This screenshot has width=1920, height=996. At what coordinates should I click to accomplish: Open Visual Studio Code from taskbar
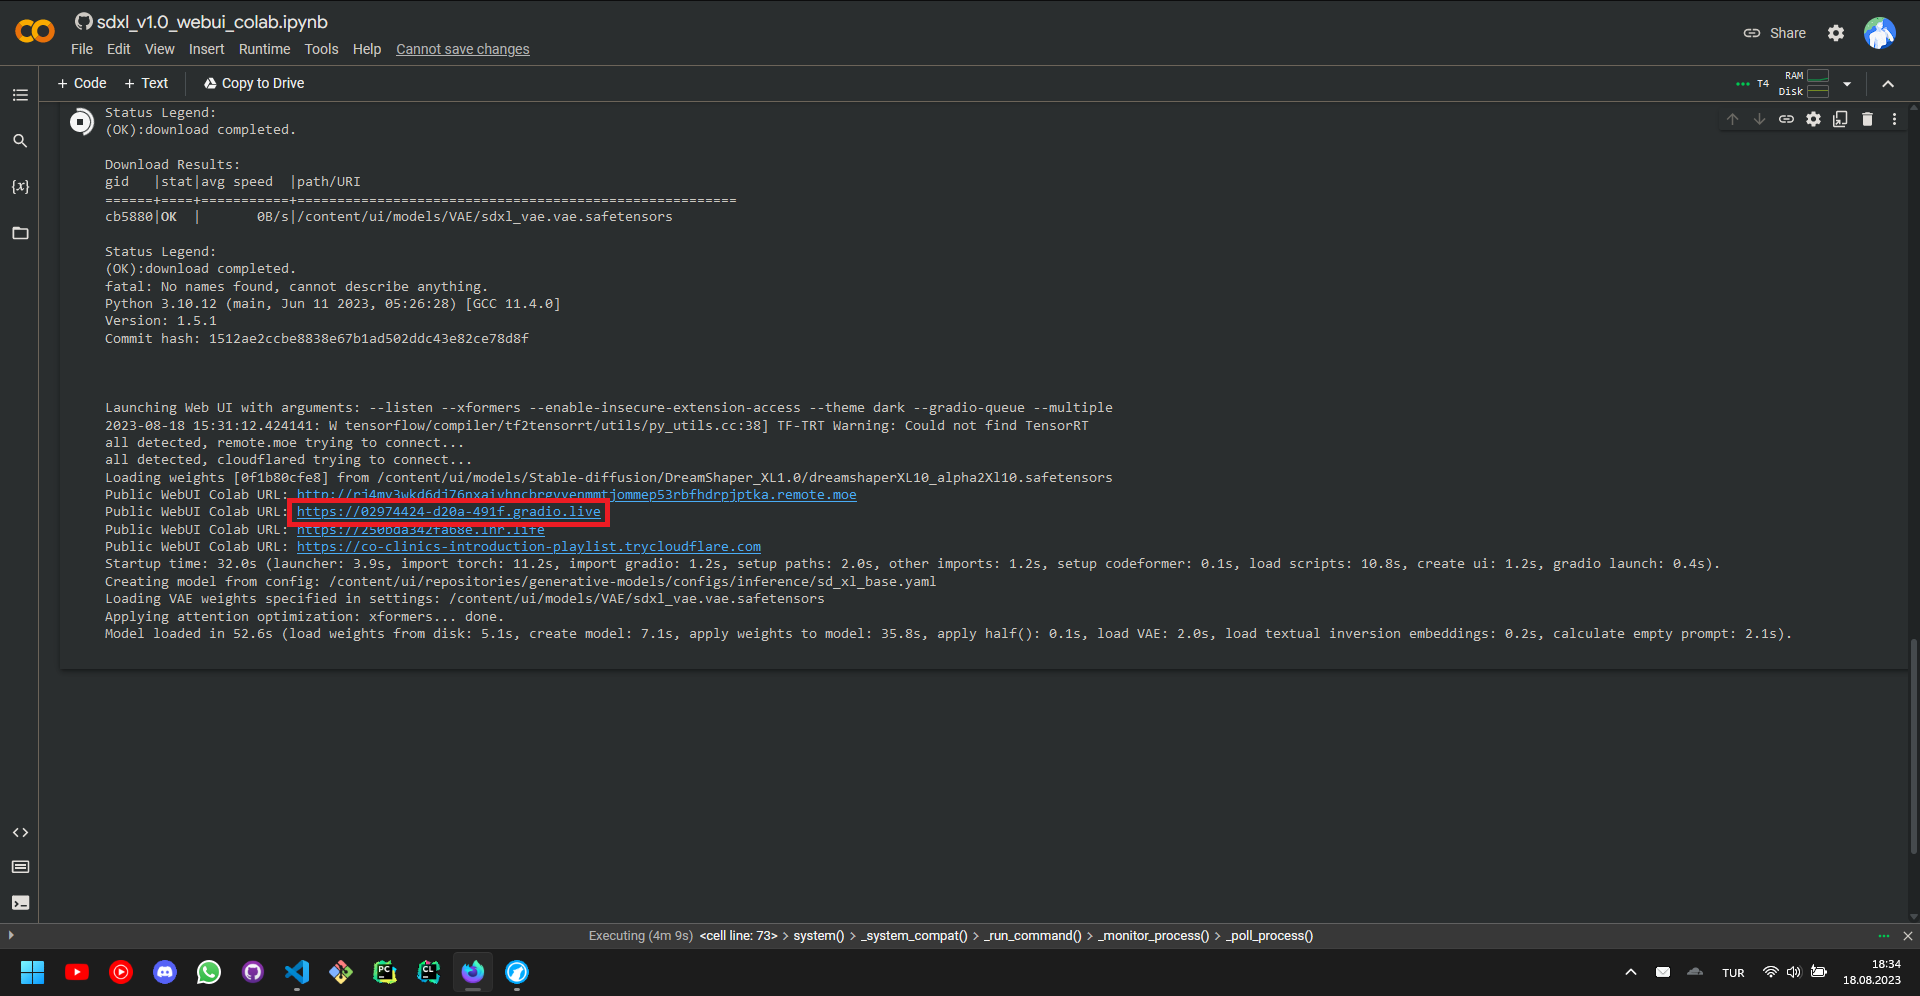click(297, 972)
